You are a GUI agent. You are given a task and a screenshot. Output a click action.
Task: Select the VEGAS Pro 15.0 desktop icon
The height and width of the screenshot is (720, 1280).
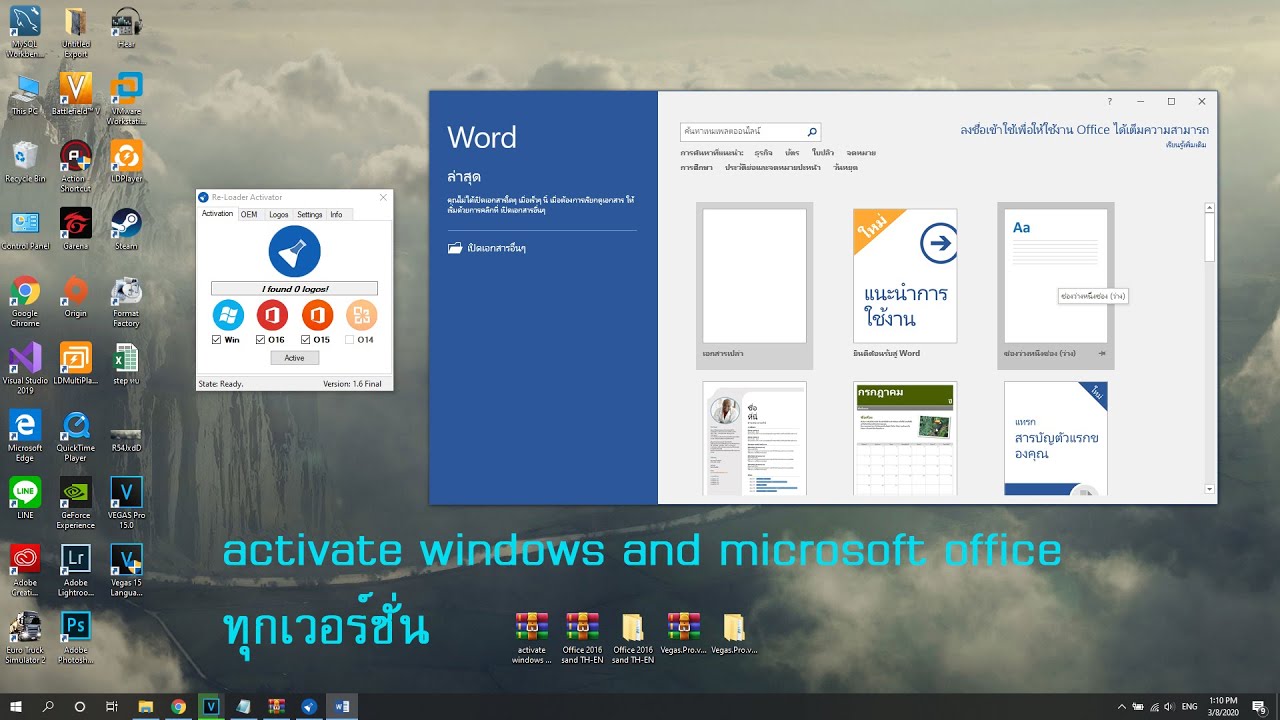[126, 503]
